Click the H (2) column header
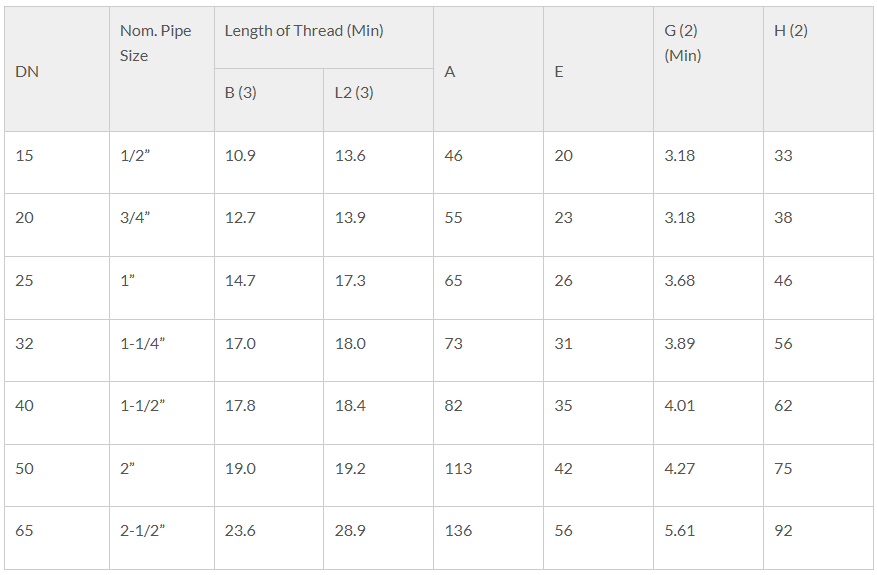The image size is (877, 575). click(818, 69)
